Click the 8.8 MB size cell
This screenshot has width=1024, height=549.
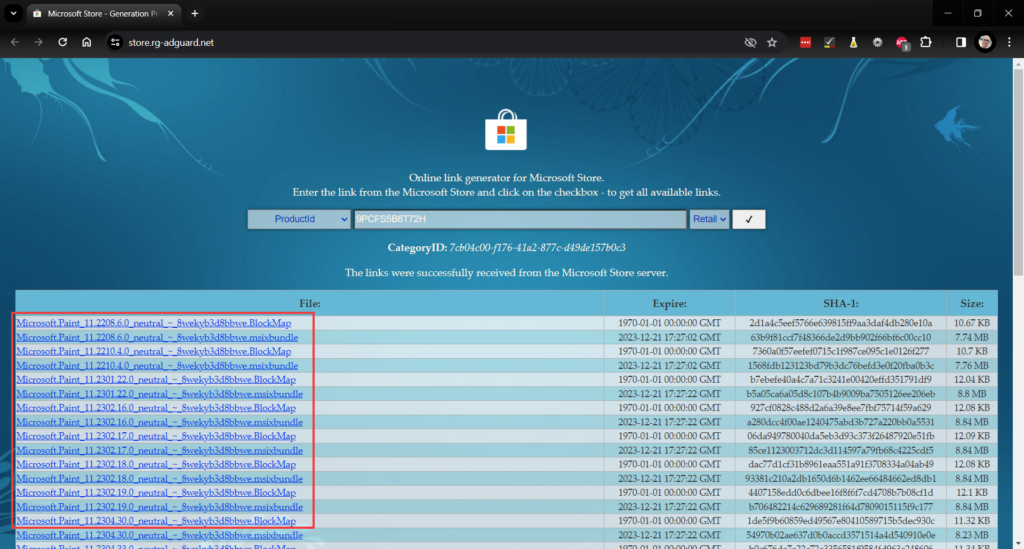(x=972, y=394)
